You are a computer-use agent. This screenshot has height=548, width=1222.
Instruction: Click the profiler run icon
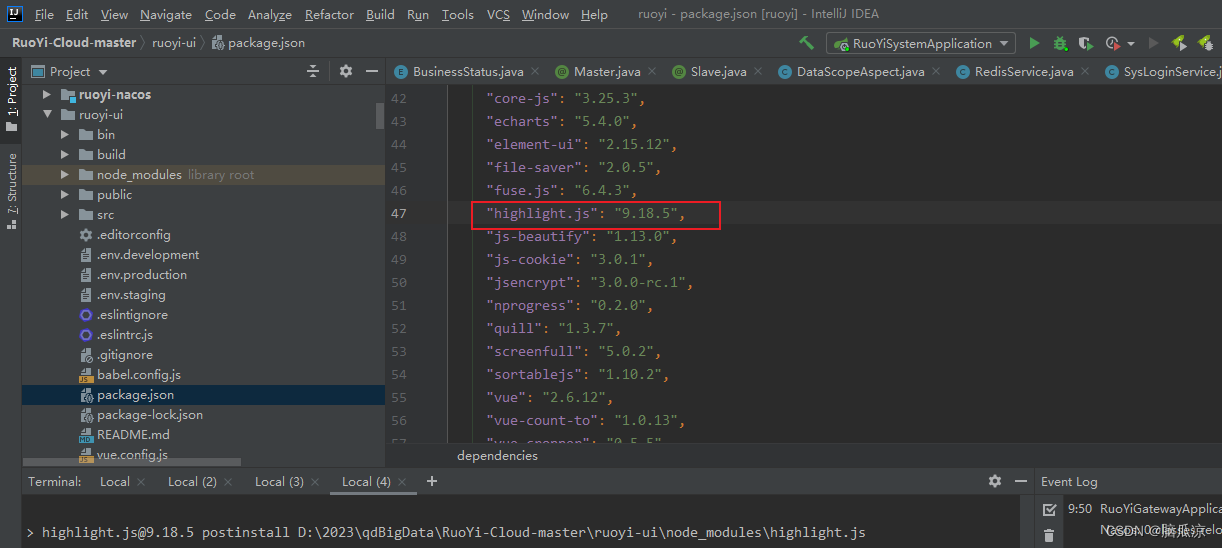[x=1112, y=43]
